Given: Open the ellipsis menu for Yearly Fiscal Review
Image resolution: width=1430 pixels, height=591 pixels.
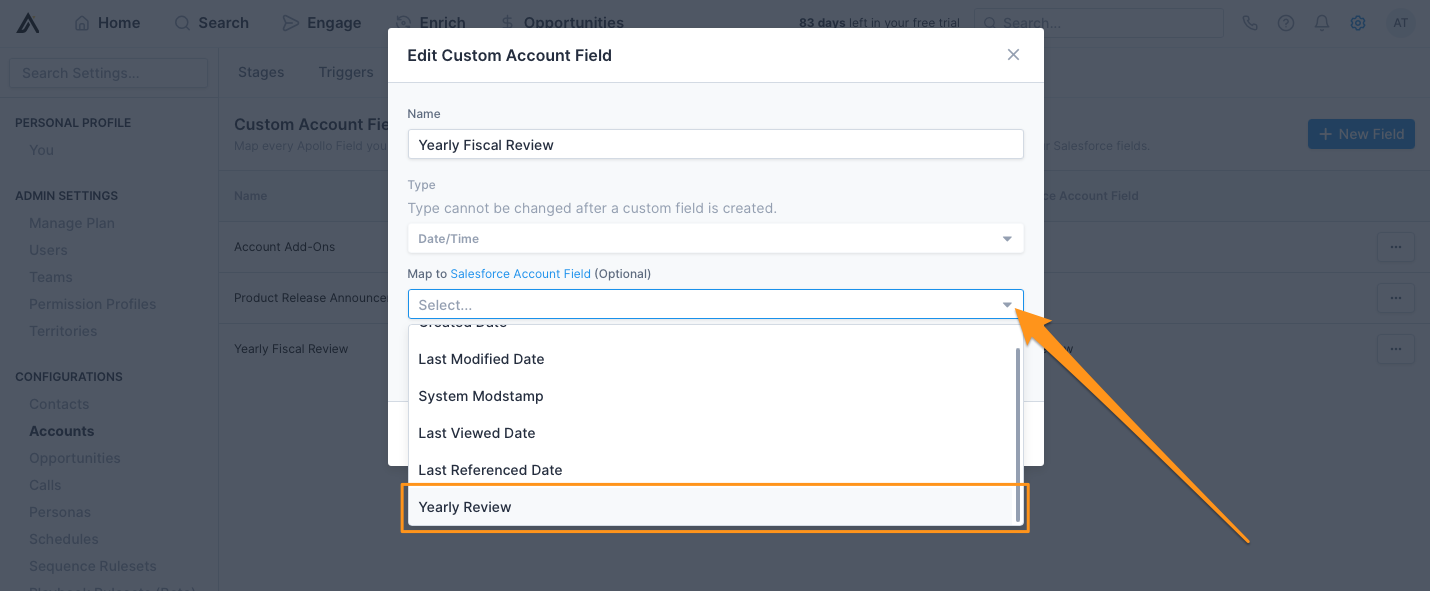Looking at the screenshot, I should click(x=1395, y=348).
